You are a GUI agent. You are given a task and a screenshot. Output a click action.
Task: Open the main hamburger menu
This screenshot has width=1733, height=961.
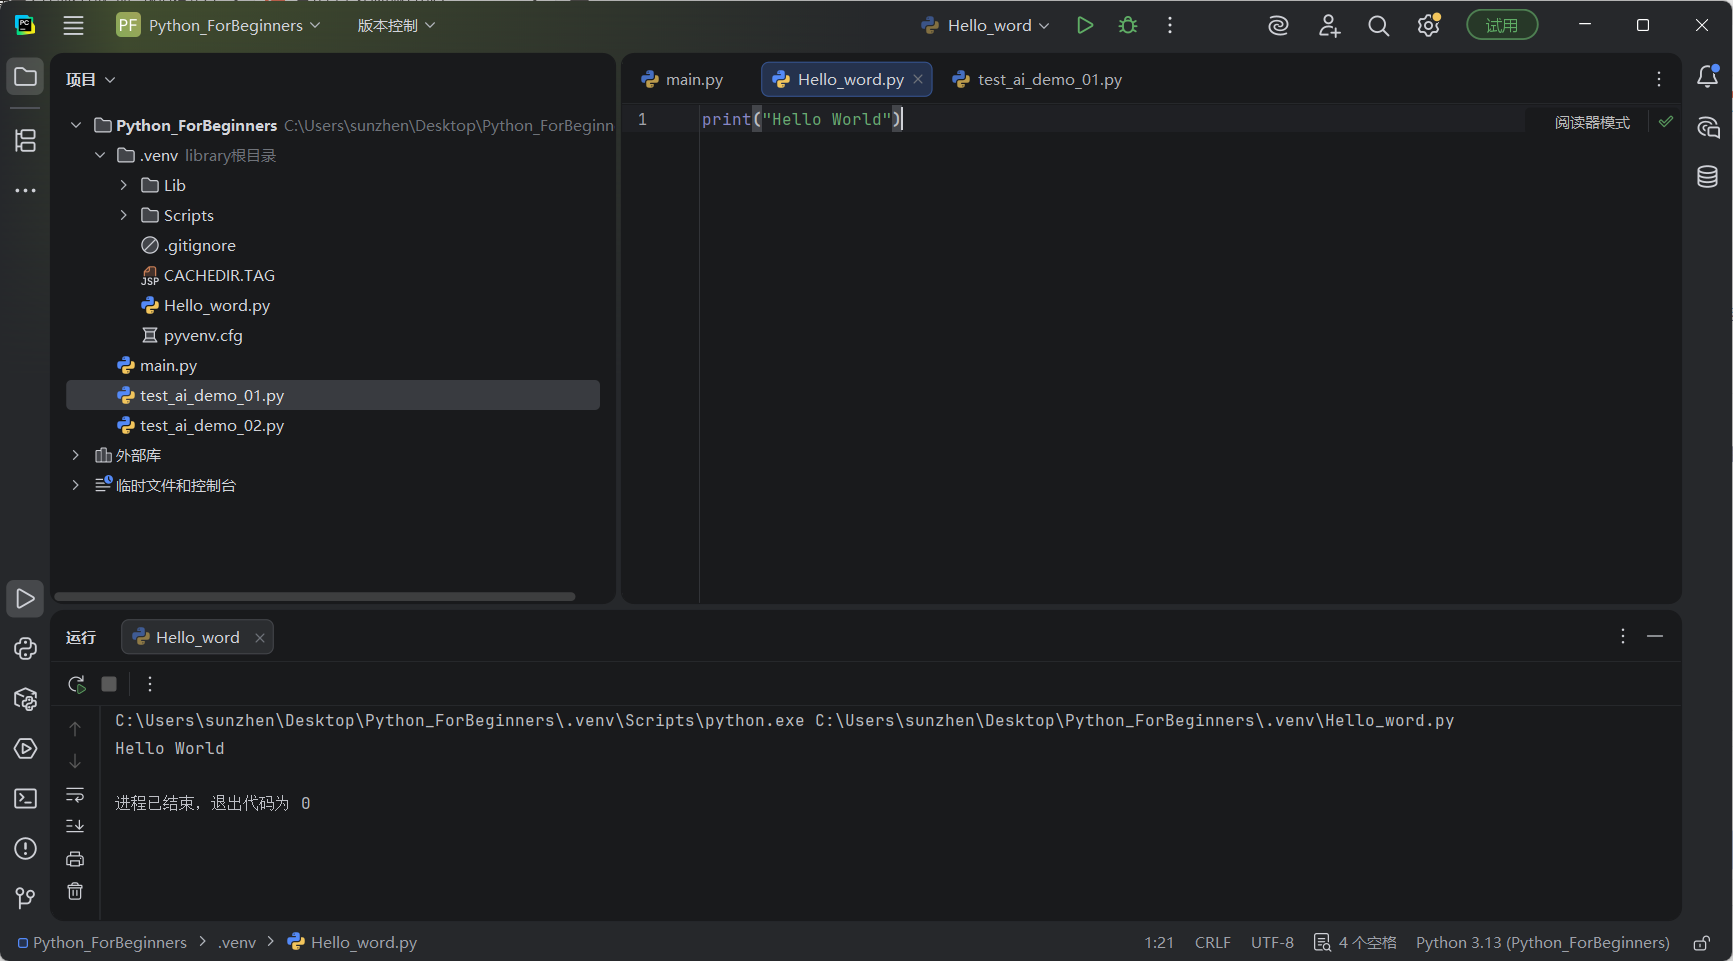(73, 26)
